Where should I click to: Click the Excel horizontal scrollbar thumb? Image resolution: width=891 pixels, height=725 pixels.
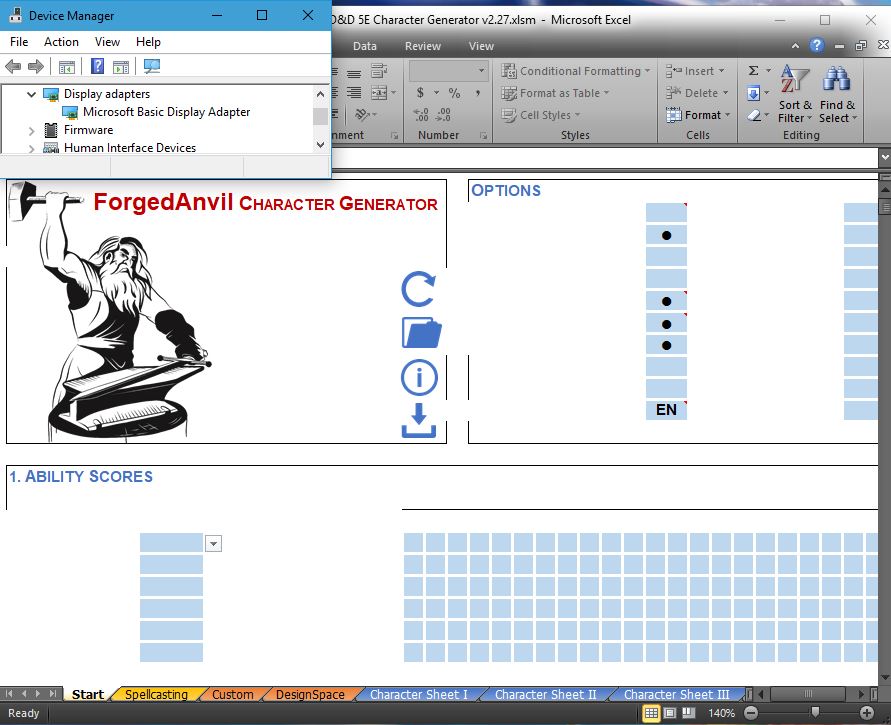(x=808, y=694)
